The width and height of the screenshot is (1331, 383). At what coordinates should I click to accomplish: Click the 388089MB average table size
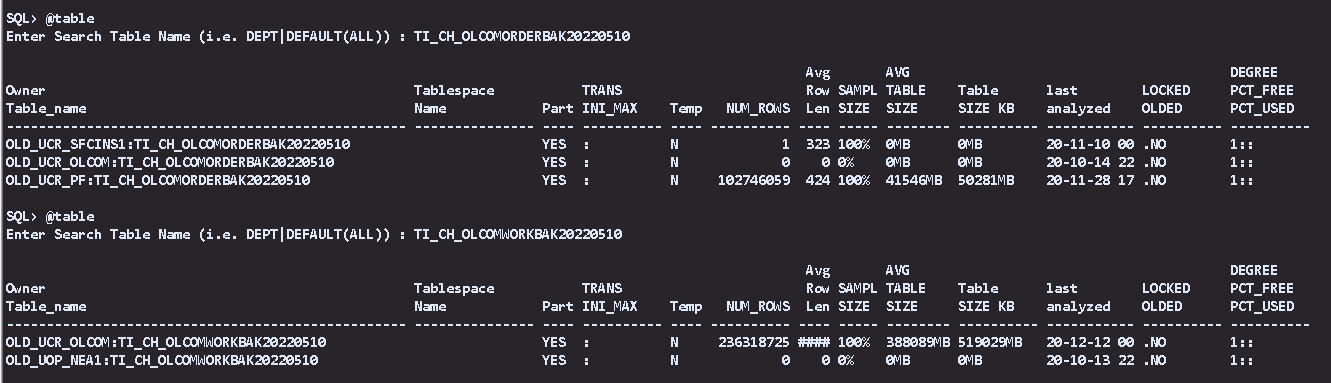point(918,342)
